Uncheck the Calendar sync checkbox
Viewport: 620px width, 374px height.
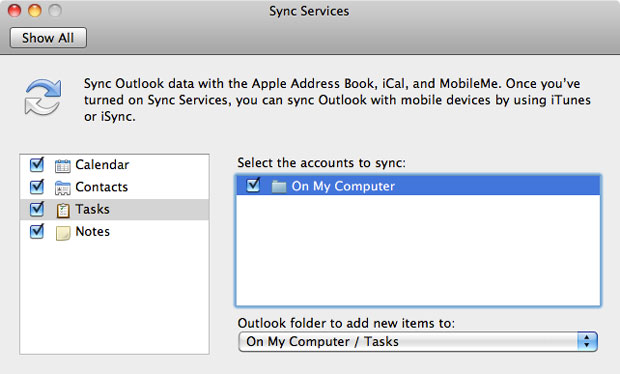tap(37, 164)
